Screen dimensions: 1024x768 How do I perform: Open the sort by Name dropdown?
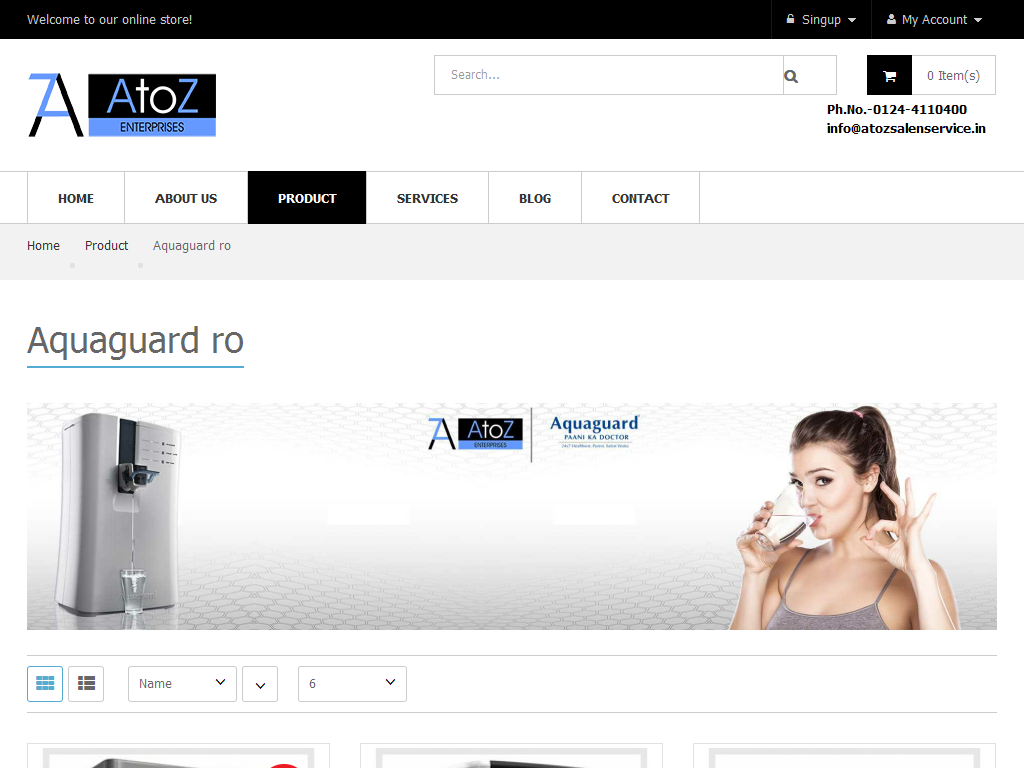(x=182, y=684)
